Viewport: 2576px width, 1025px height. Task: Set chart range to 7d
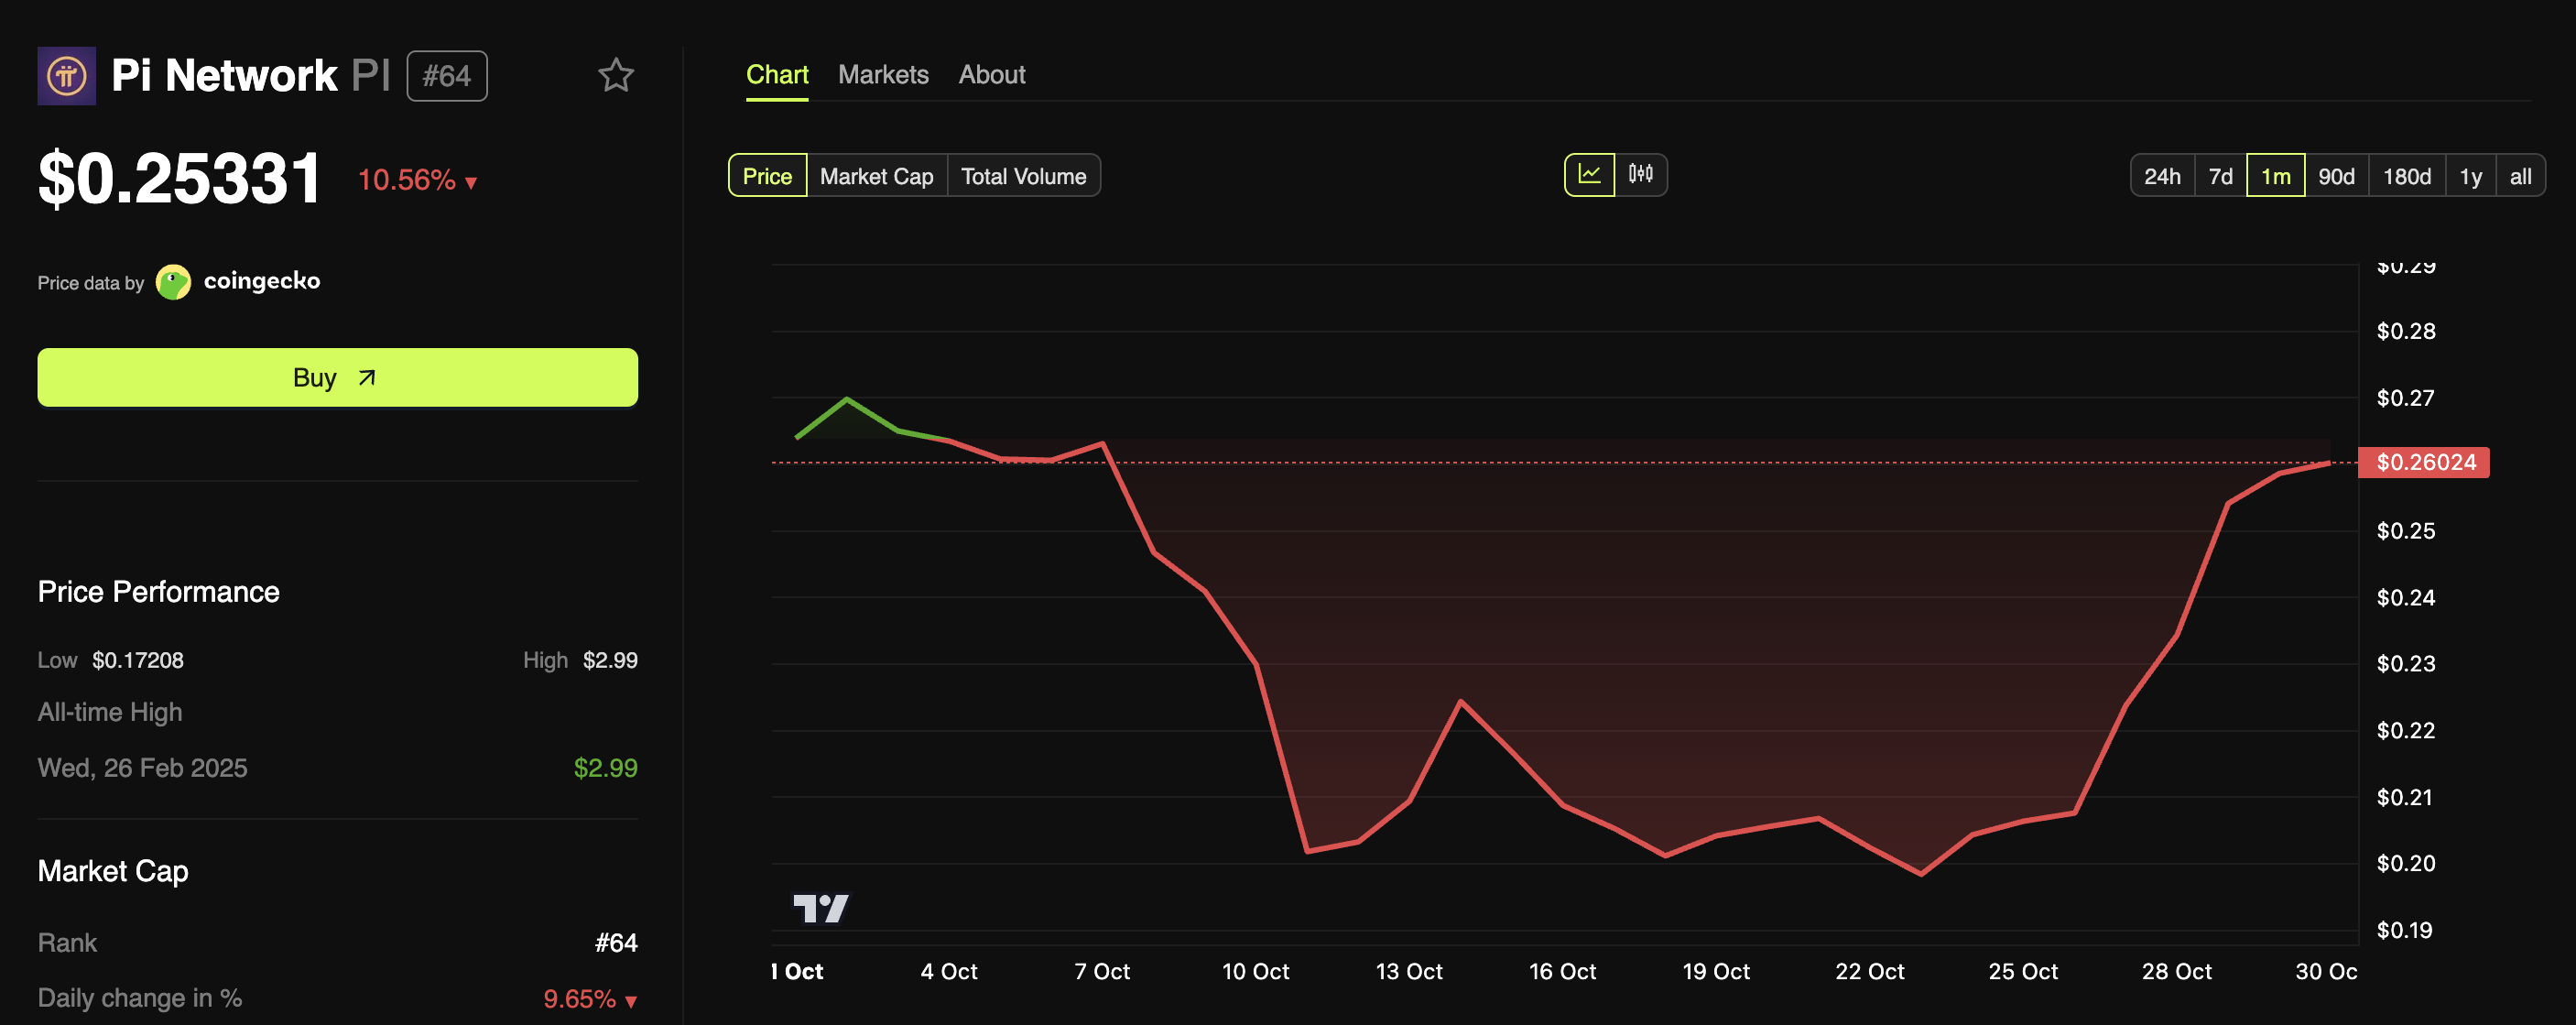(x=2220, y=176)
